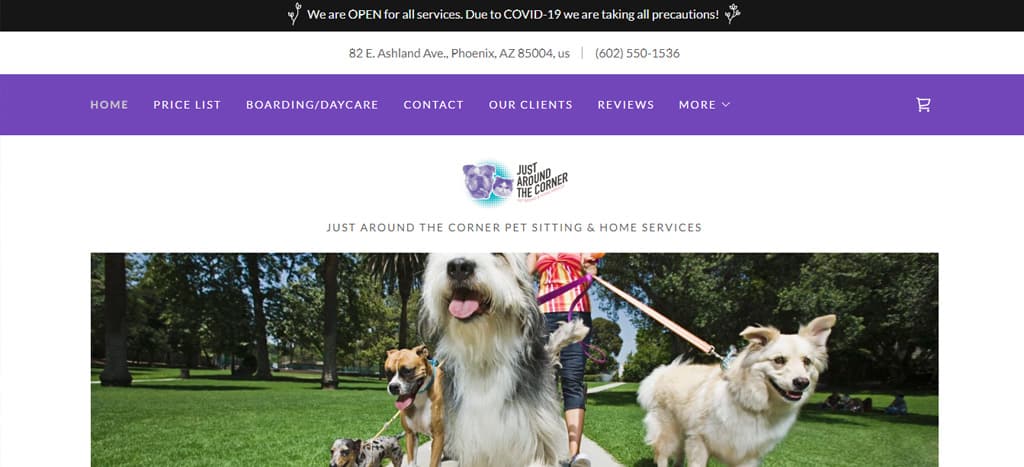The height and width of the screenshot is (467, 1024).
Task: View the Our Clients page
Action: coord(530,105)
